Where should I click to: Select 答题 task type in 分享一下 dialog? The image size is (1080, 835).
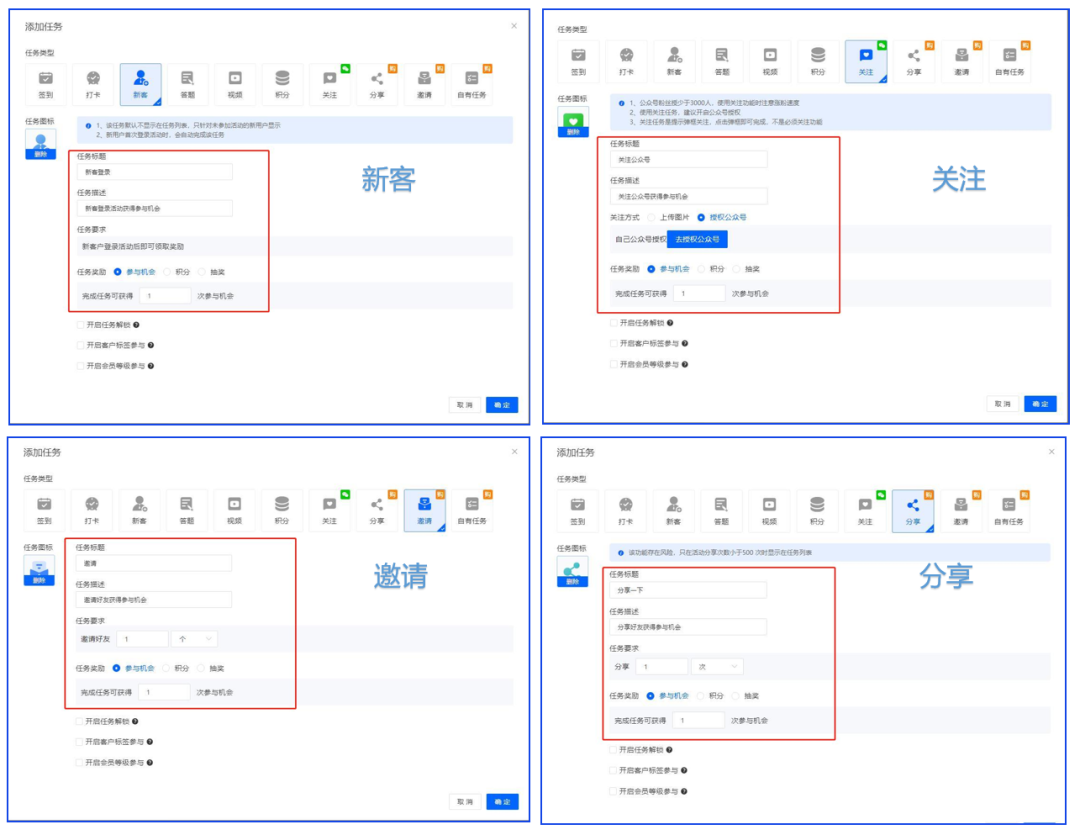pyautogui.click(x=721, y=511)
